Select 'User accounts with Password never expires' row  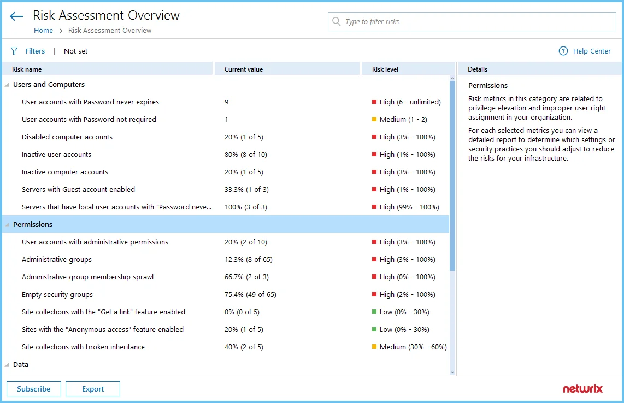[x=226, y=102]
